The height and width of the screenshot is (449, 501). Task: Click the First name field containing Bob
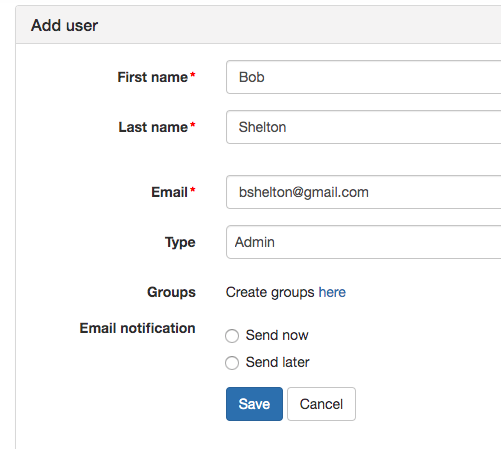(364, 77)
